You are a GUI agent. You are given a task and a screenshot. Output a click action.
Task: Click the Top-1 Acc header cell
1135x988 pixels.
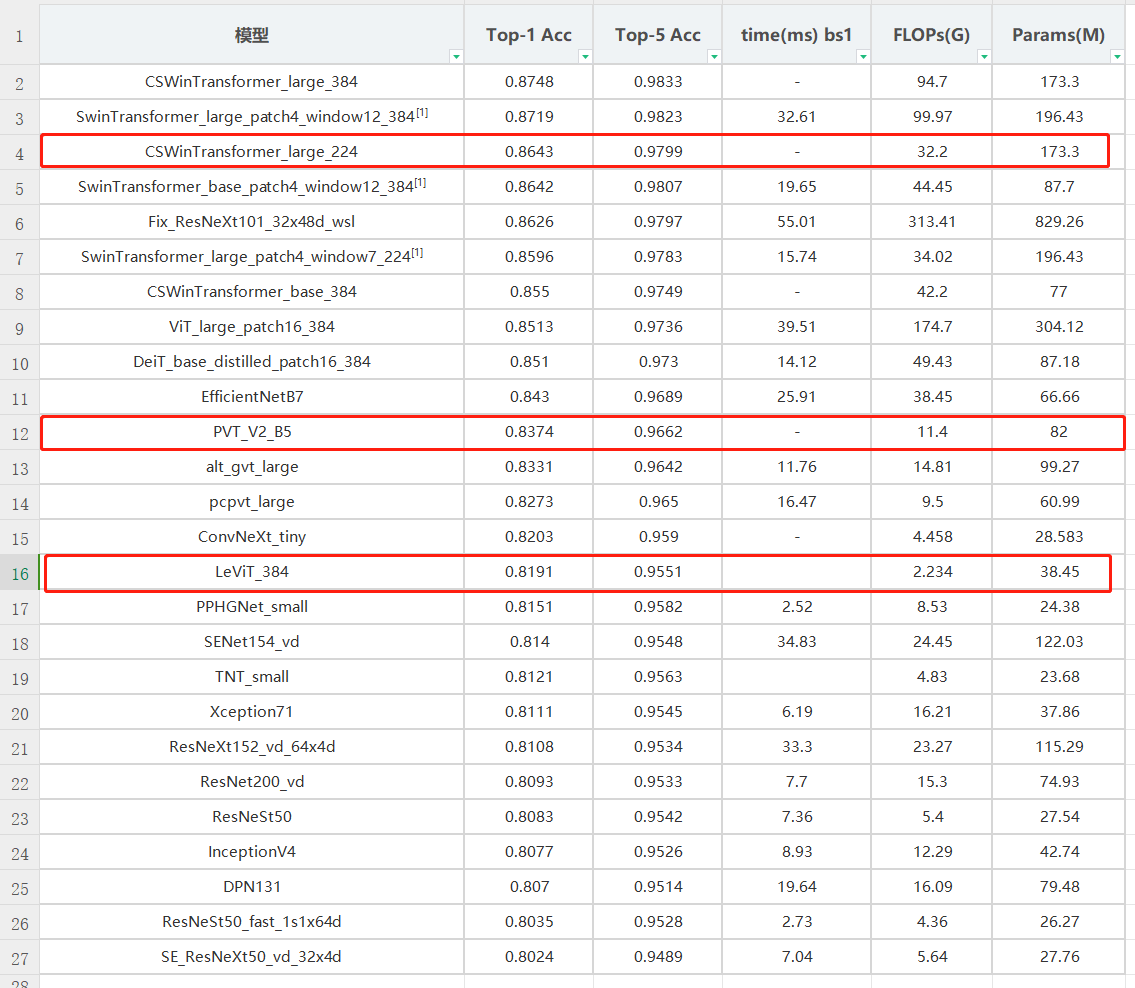click(x=528, y=35)
